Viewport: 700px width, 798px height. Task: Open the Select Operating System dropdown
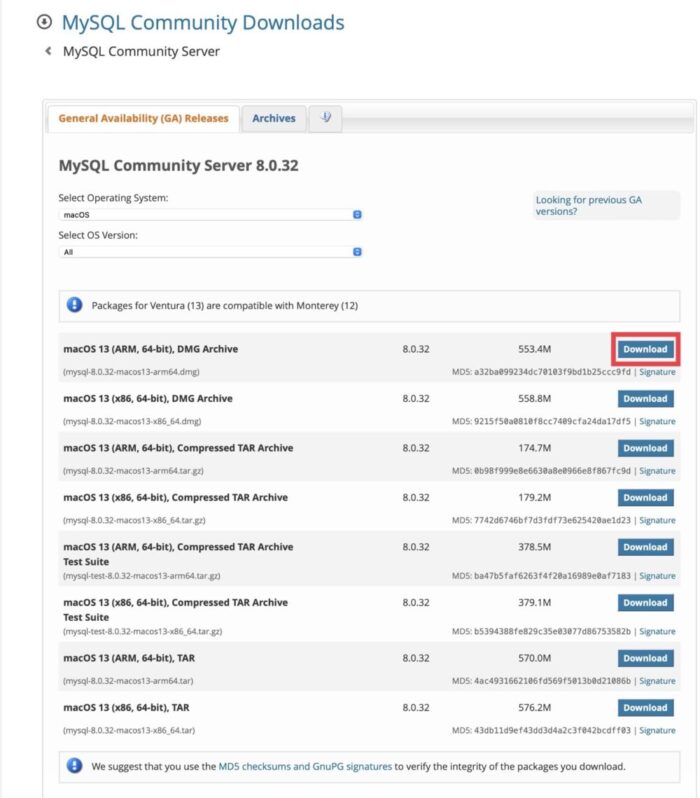click(x=210, y=215)
